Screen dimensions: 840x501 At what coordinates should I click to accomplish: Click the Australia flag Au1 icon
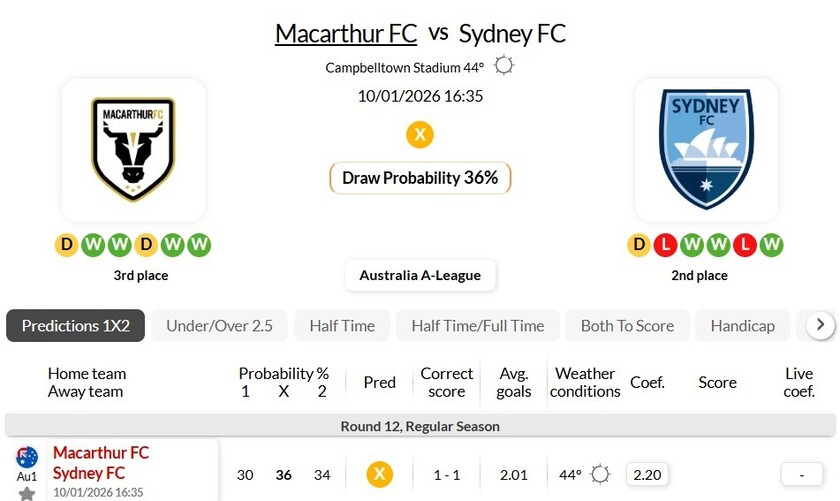tap(27, 458)
